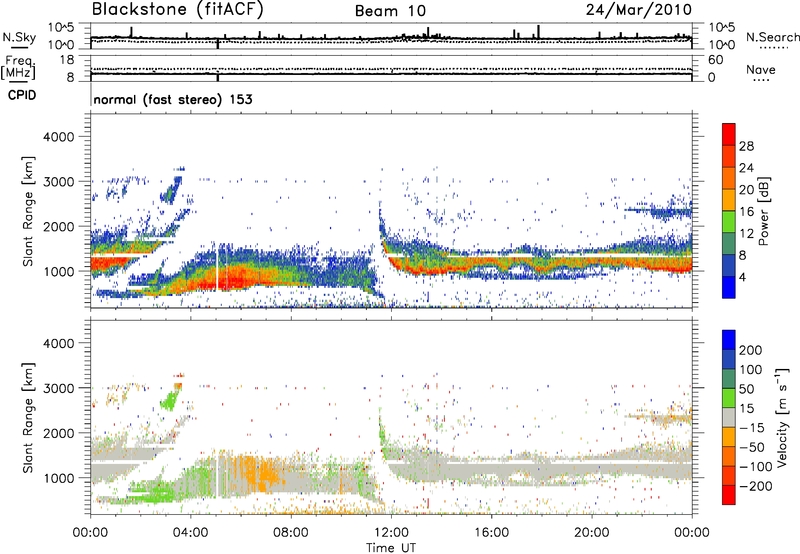Click the 'Blackstone (fitACF)' title text
Viewport: 800px width, 554px height.
(178, 10)
